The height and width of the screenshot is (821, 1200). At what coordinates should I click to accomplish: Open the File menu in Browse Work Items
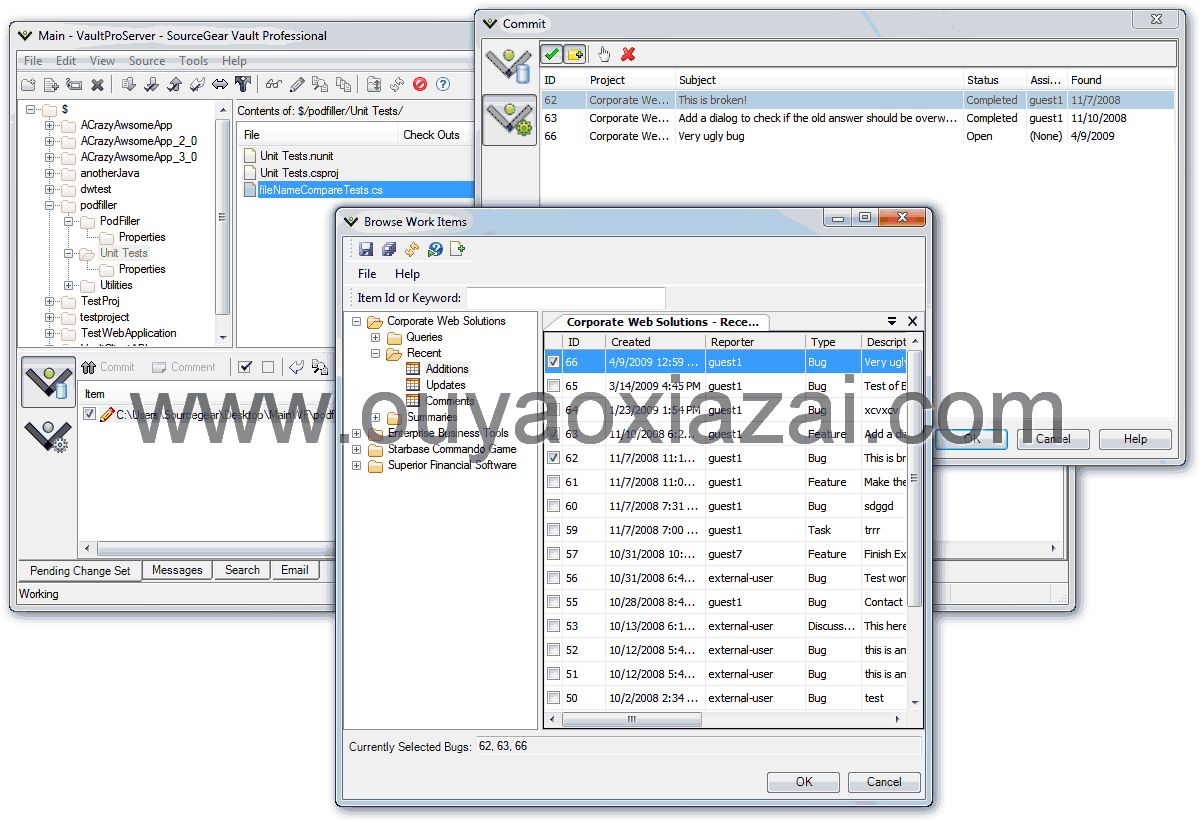(367, 273)
